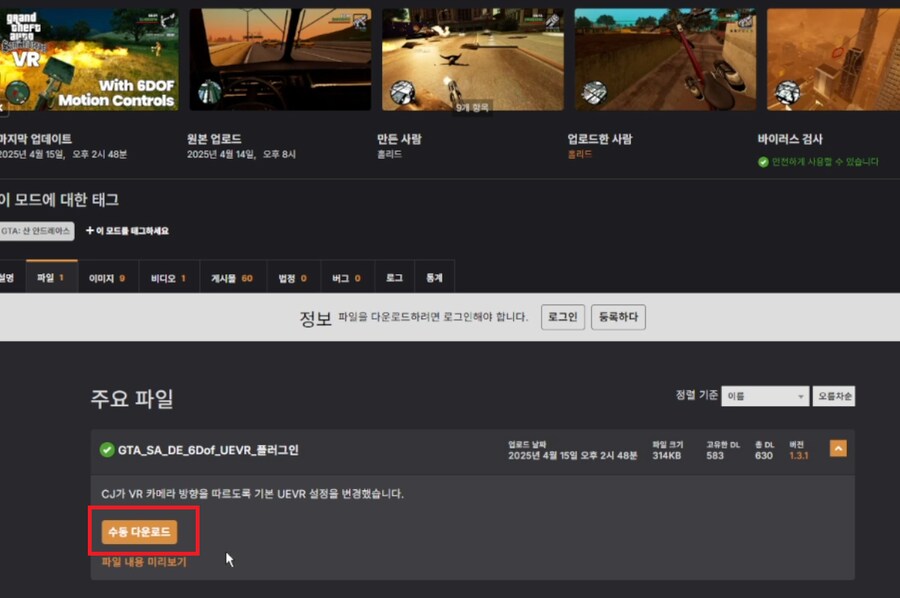Click the 로그인 button

563,317
